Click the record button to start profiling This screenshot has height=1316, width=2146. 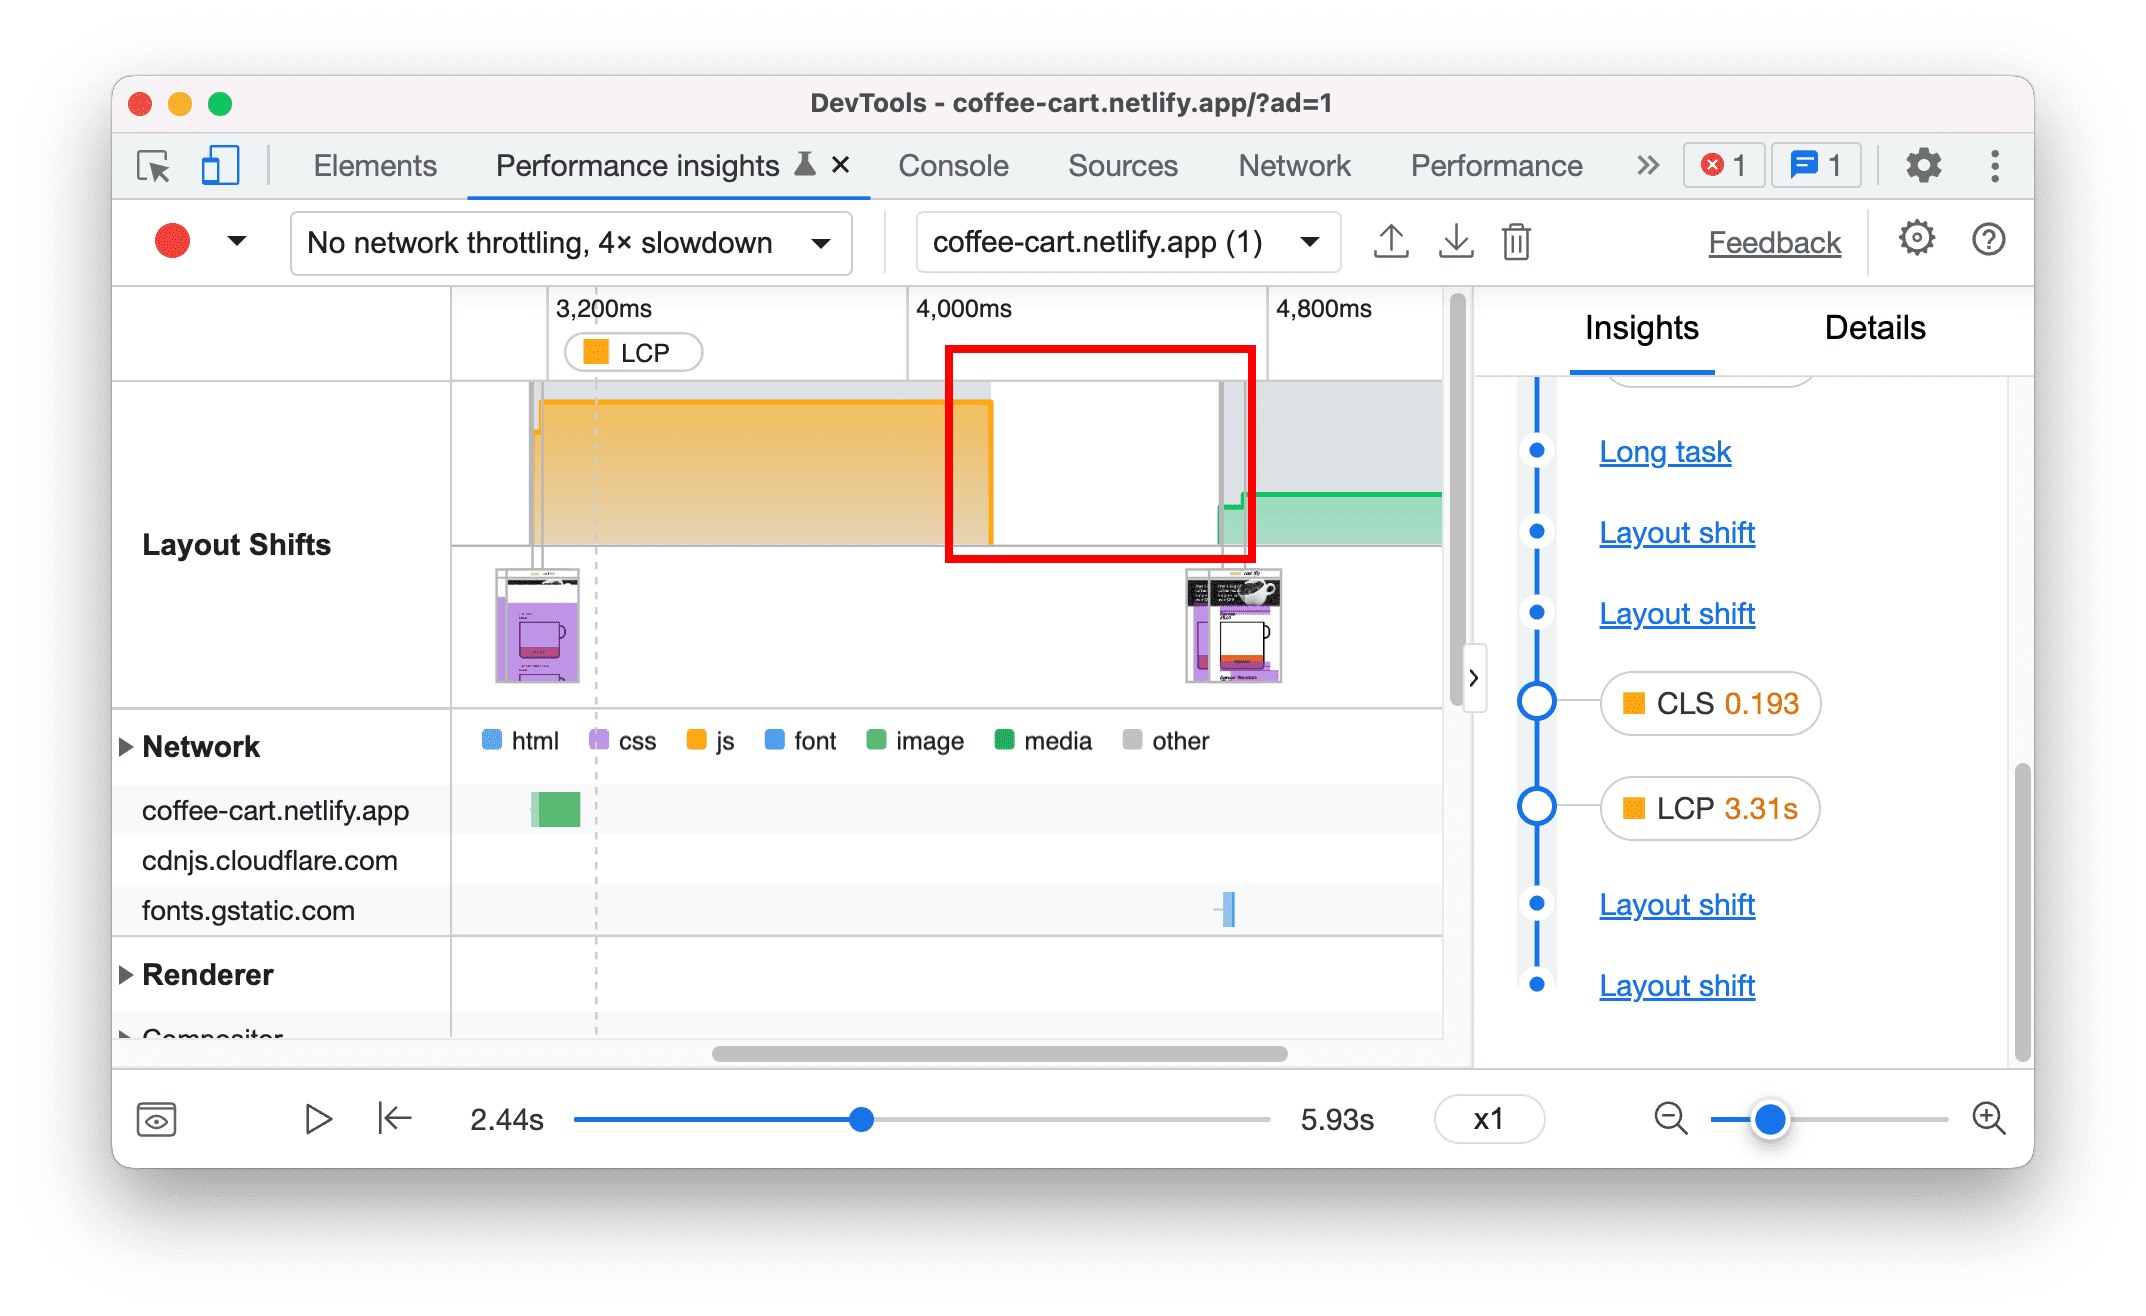(x=170, y=241)
